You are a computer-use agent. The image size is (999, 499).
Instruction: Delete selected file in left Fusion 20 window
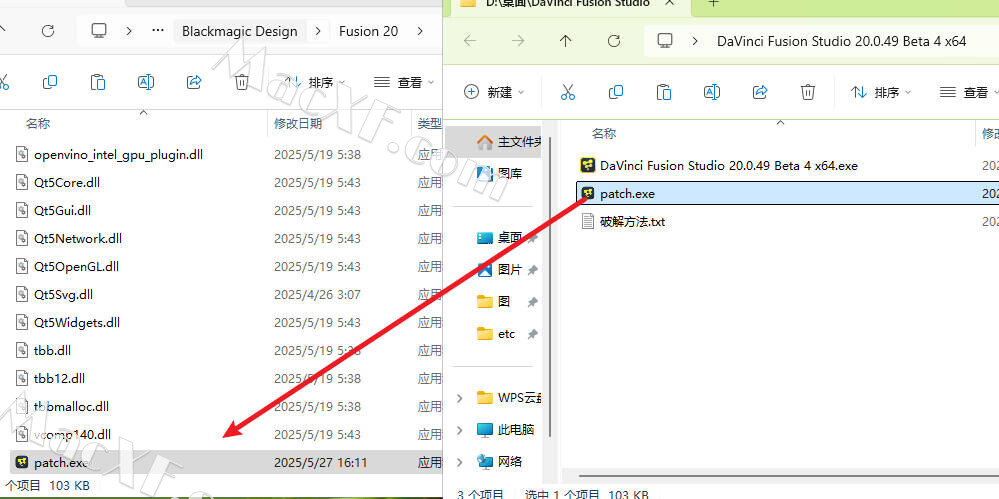[x=241, y=82]
